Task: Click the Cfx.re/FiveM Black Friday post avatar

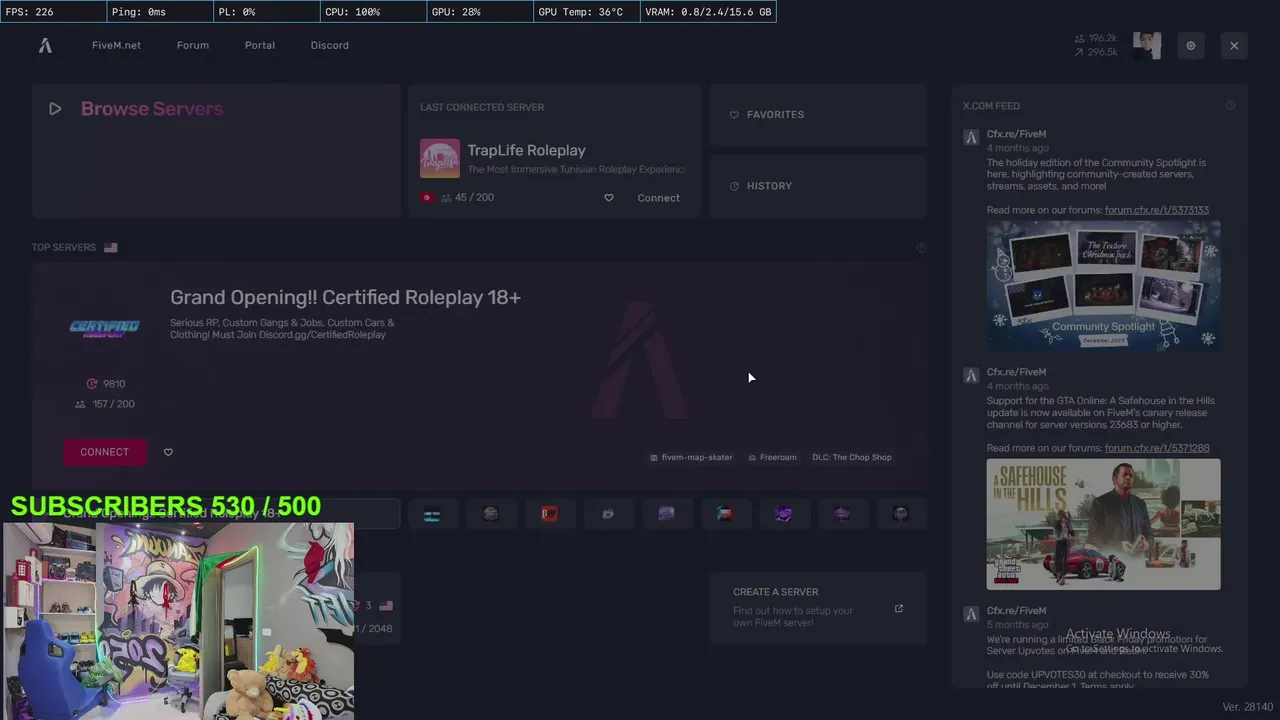Action: coord(971,614)
